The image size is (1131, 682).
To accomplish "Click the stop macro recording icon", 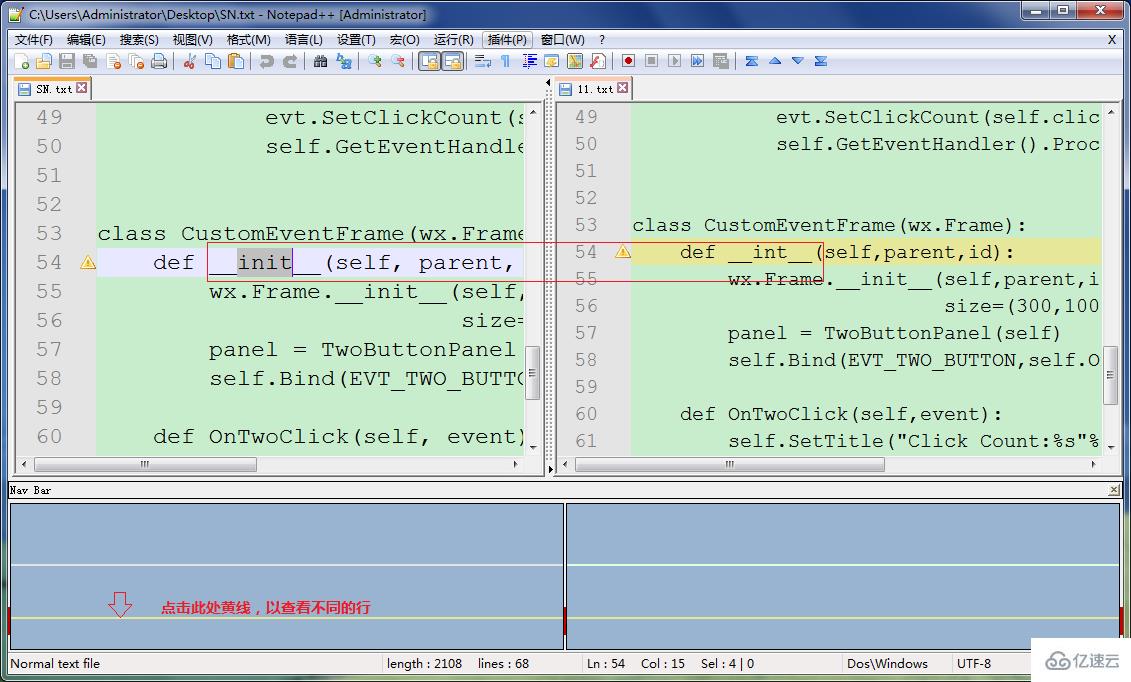I will coord(651,61).
